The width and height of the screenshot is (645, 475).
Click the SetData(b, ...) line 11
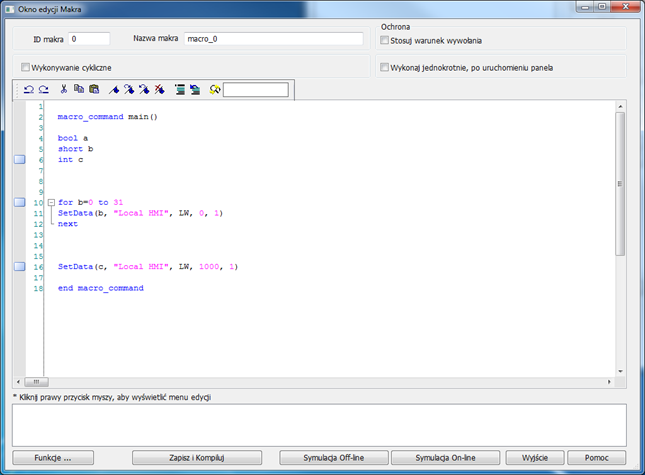[x=140, y=213]
